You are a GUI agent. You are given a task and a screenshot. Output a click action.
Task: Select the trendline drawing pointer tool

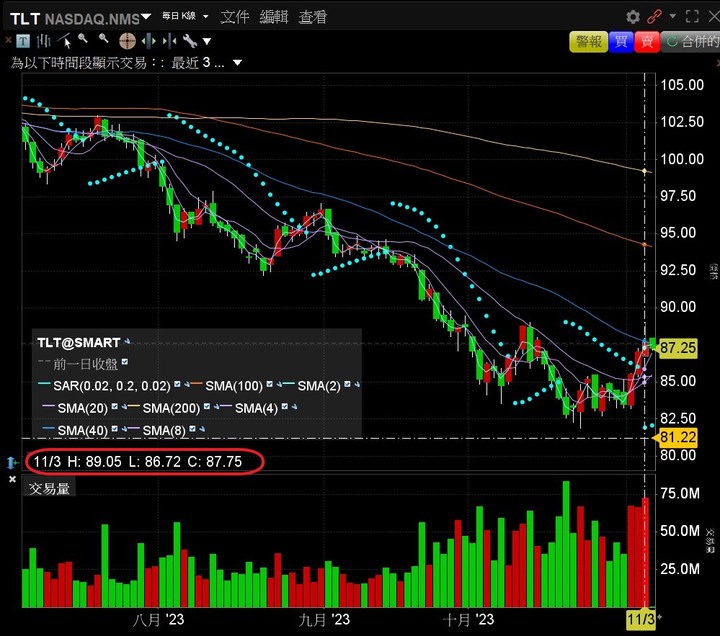point(64,41)
